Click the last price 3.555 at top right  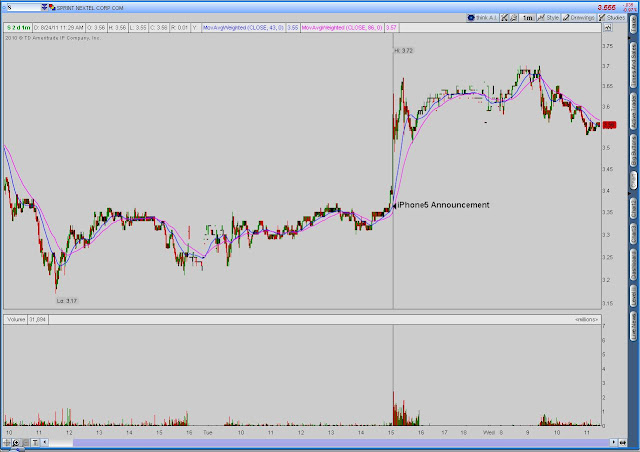coord(607,7)
